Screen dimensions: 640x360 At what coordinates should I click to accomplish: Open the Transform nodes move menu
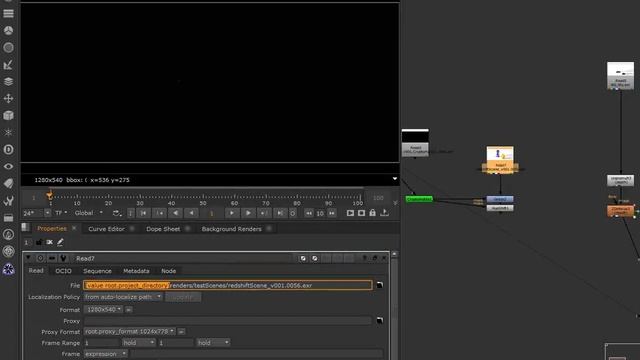[x=8, y=98]
